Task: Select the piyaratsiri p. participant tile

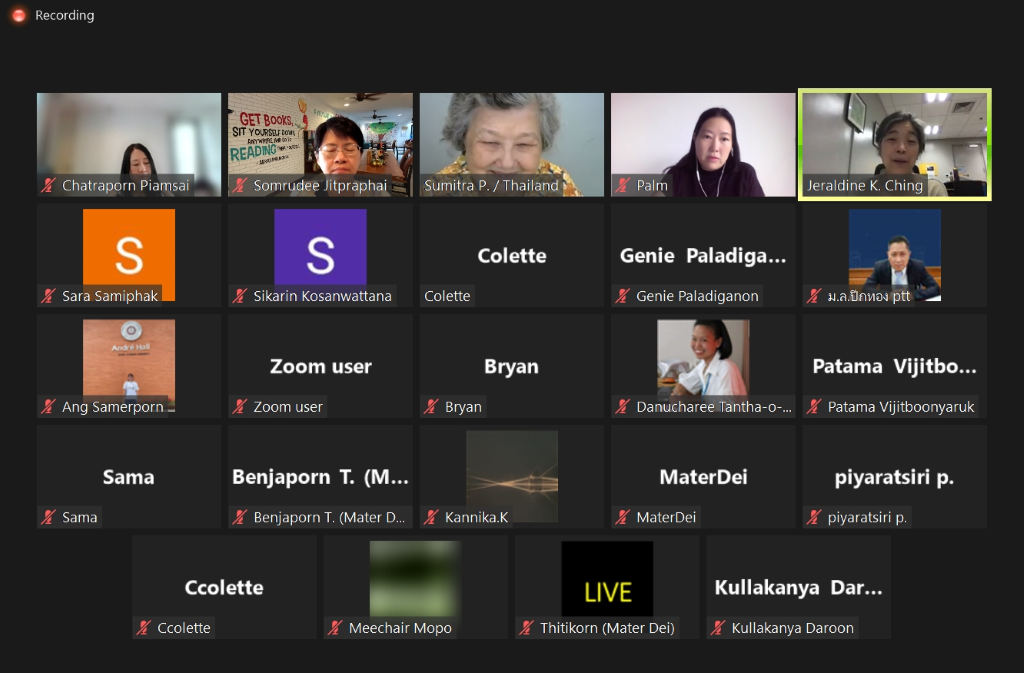Action: pos(894,477)
